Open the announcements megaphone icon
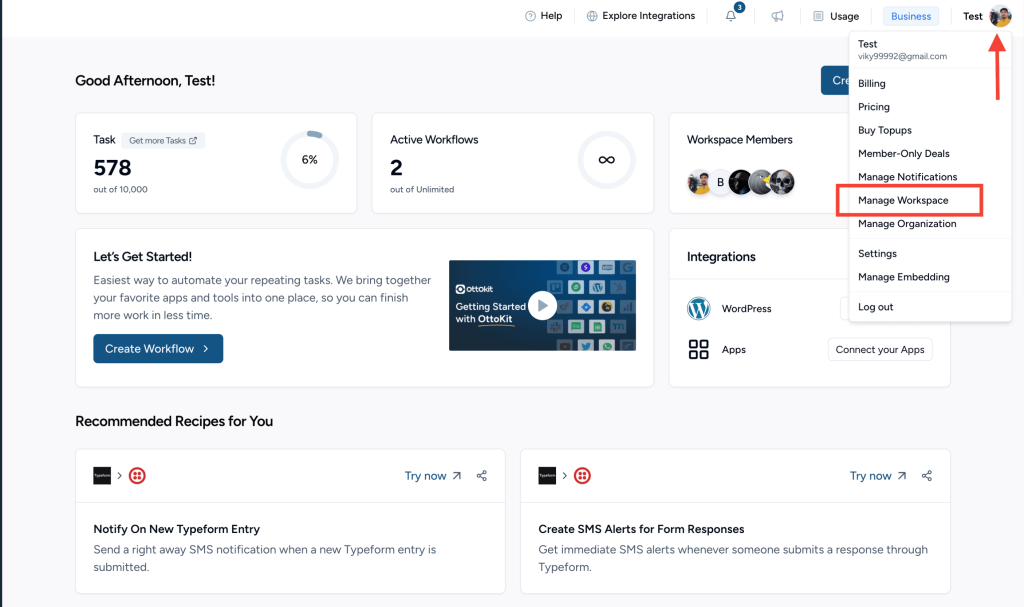 click(x=777, y=16)
